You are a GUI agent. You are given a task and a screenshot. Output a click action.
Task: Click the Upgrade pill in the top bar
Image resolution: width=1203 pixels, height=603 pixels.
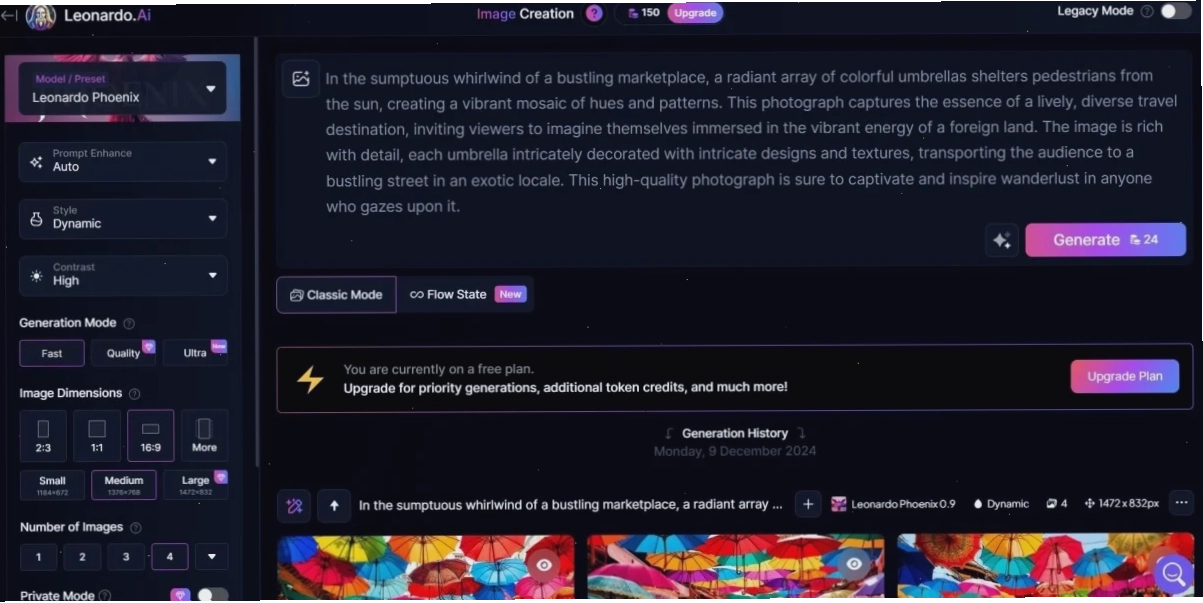point(695,13)
